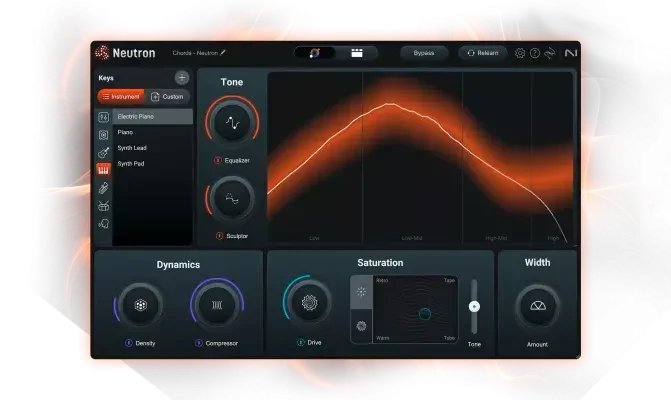Open help via question mark icon

[534, 53]
